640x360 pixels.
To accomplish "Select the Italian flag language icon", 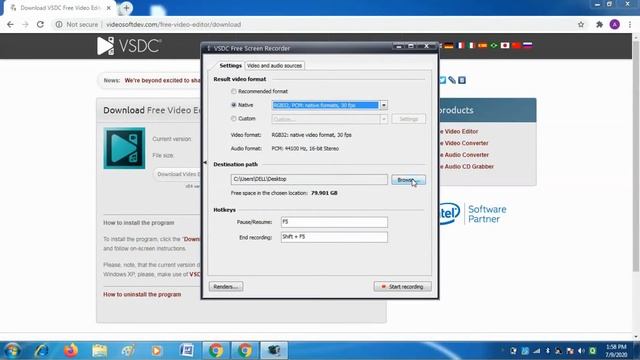I will coord(471,45).
